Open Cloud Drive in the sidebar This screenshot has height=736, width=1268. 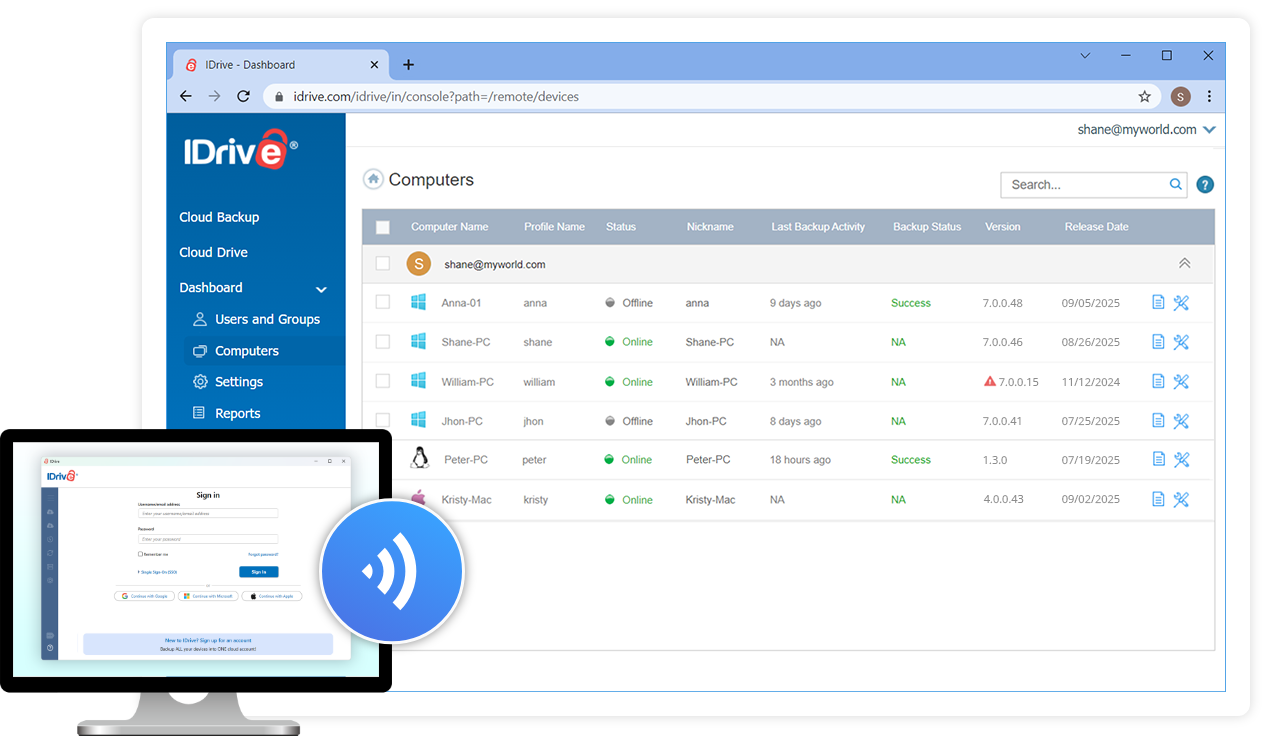pos(213,252)
